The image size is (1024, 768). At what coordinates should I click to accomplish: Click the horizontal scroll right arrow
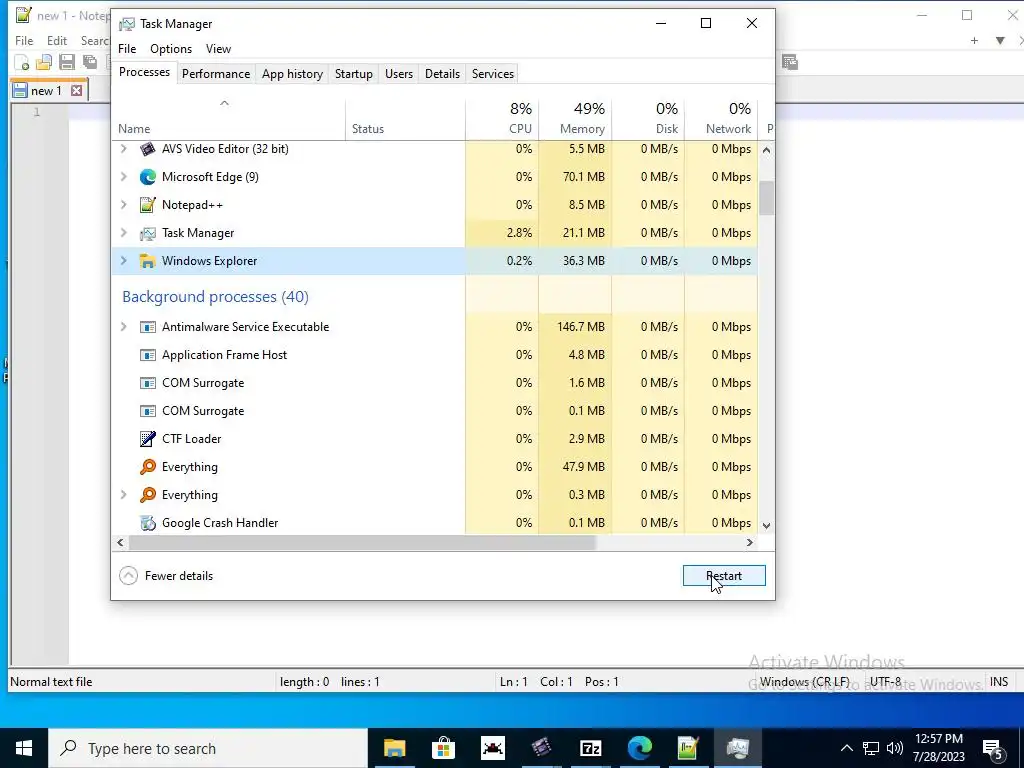(749, 543)
